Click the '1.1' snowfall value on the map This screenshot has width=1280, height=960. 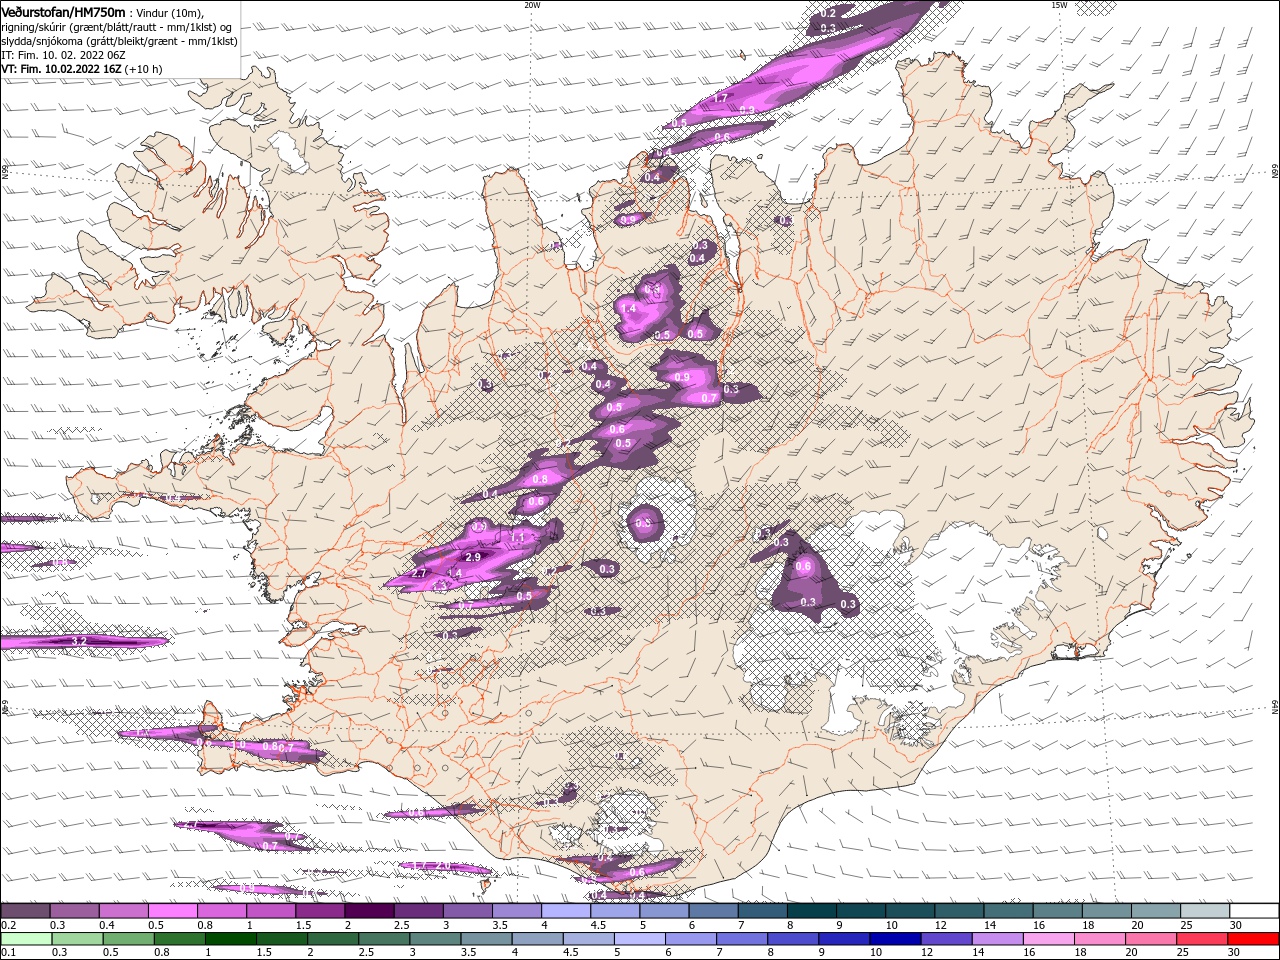click(x=518, y=538)
